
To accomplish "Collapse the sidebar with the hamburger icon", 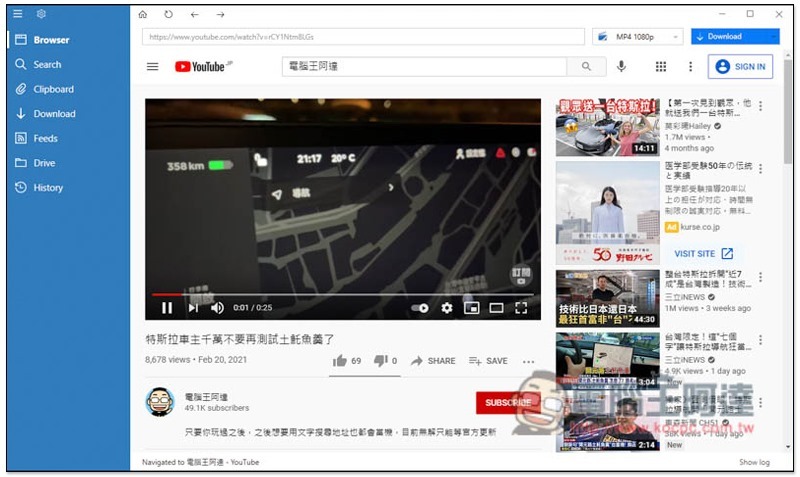I will (19, 14).
